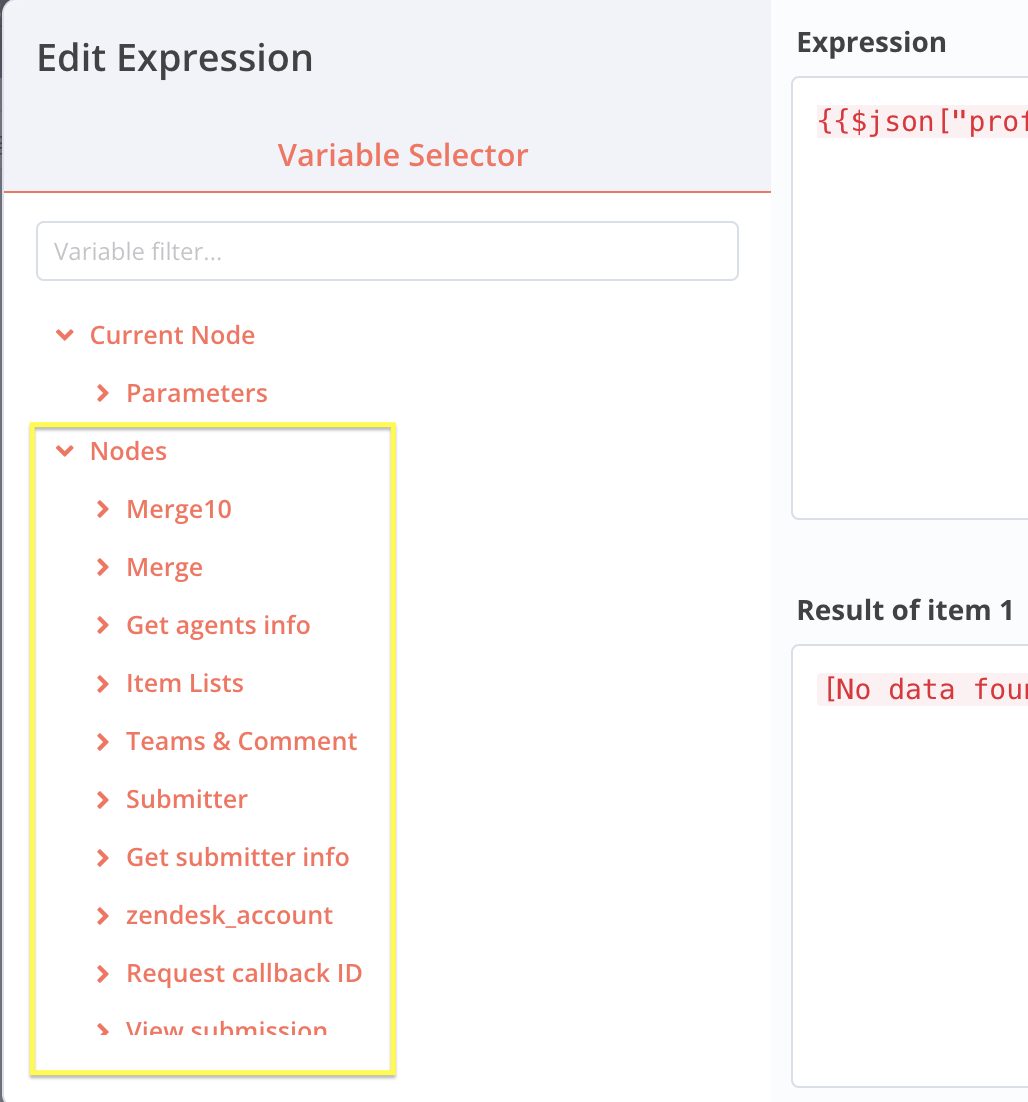1028x1102 pixels.
Task: Click the Variable filter input box
Action: tap(387, 251)
